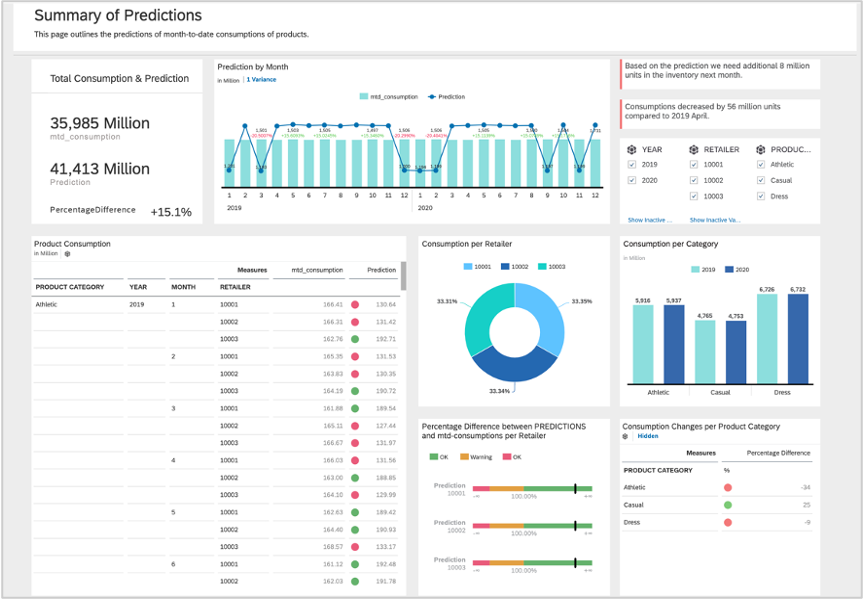This screenshot has height=600, width=864.
Task: Click the note about additional 8 million units
Action: (720, 74)
